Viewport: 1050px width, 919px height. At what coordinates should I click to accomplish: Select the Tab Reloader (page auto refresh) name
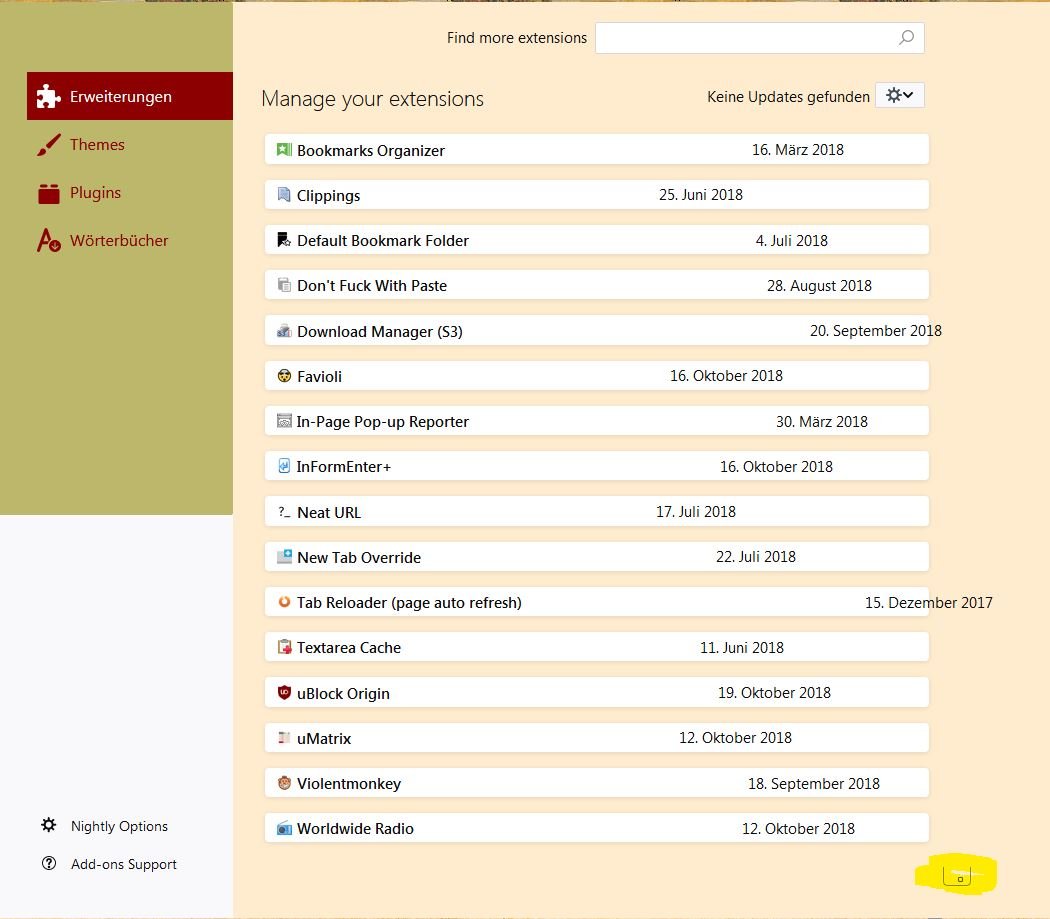click(409, 603)
